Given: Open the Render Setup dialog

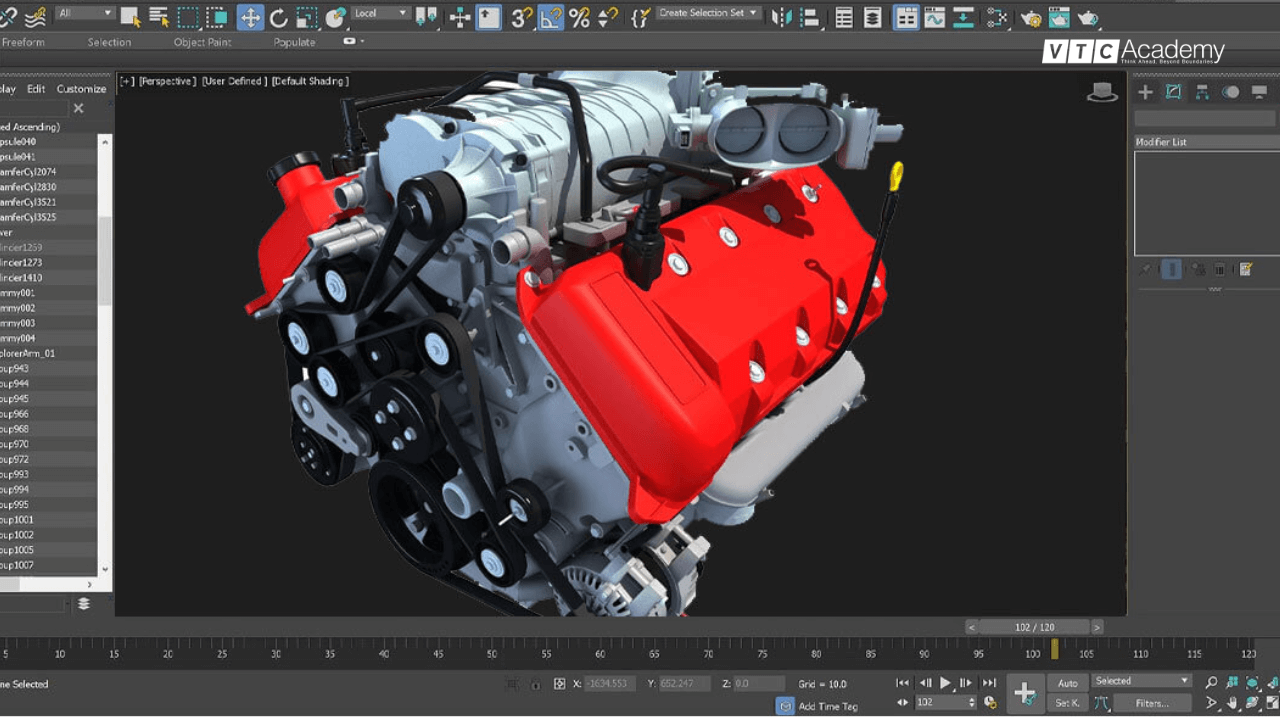Looking at the screenshot, I should pos(1032,14).
